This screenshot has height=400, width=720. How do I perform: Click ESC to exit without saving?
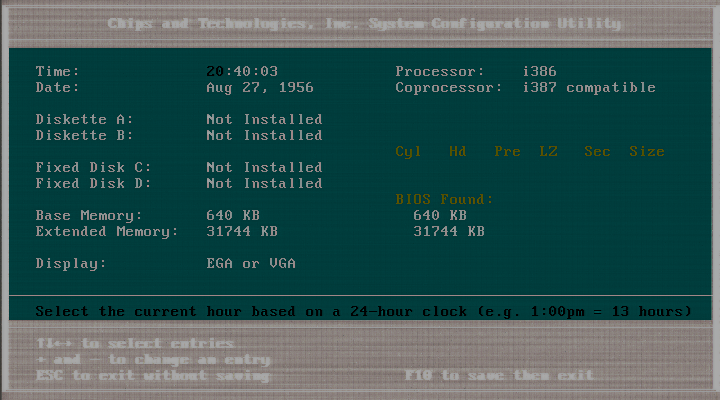click(x=153, y=376)
